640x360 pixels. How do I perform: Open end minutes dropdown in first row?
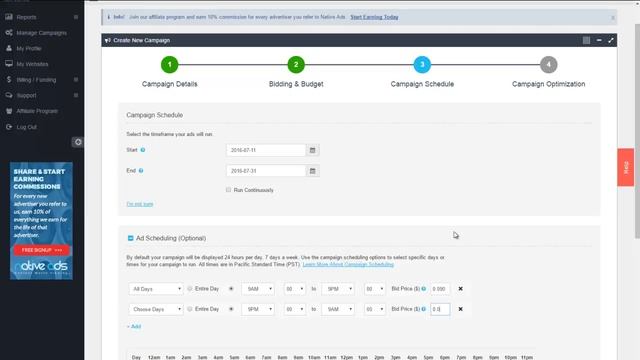coord(375,289)
